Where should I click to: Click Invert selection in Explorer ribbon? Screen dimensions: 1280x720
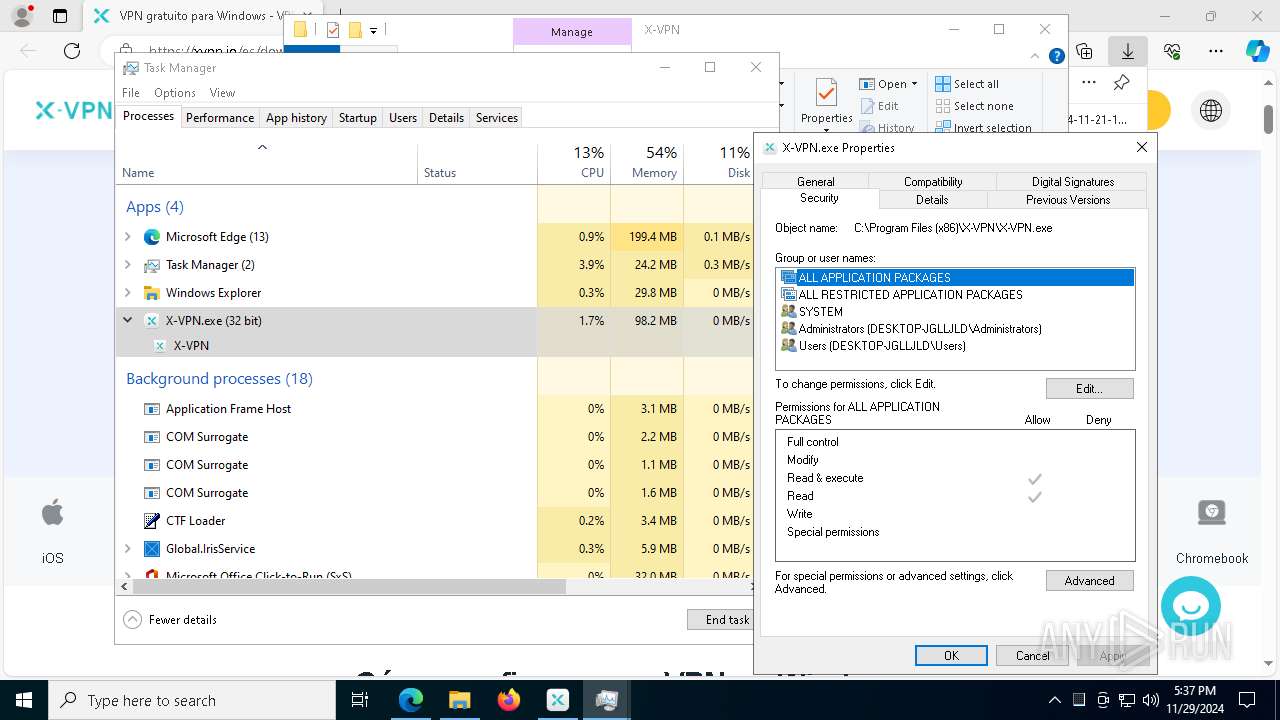983,128
